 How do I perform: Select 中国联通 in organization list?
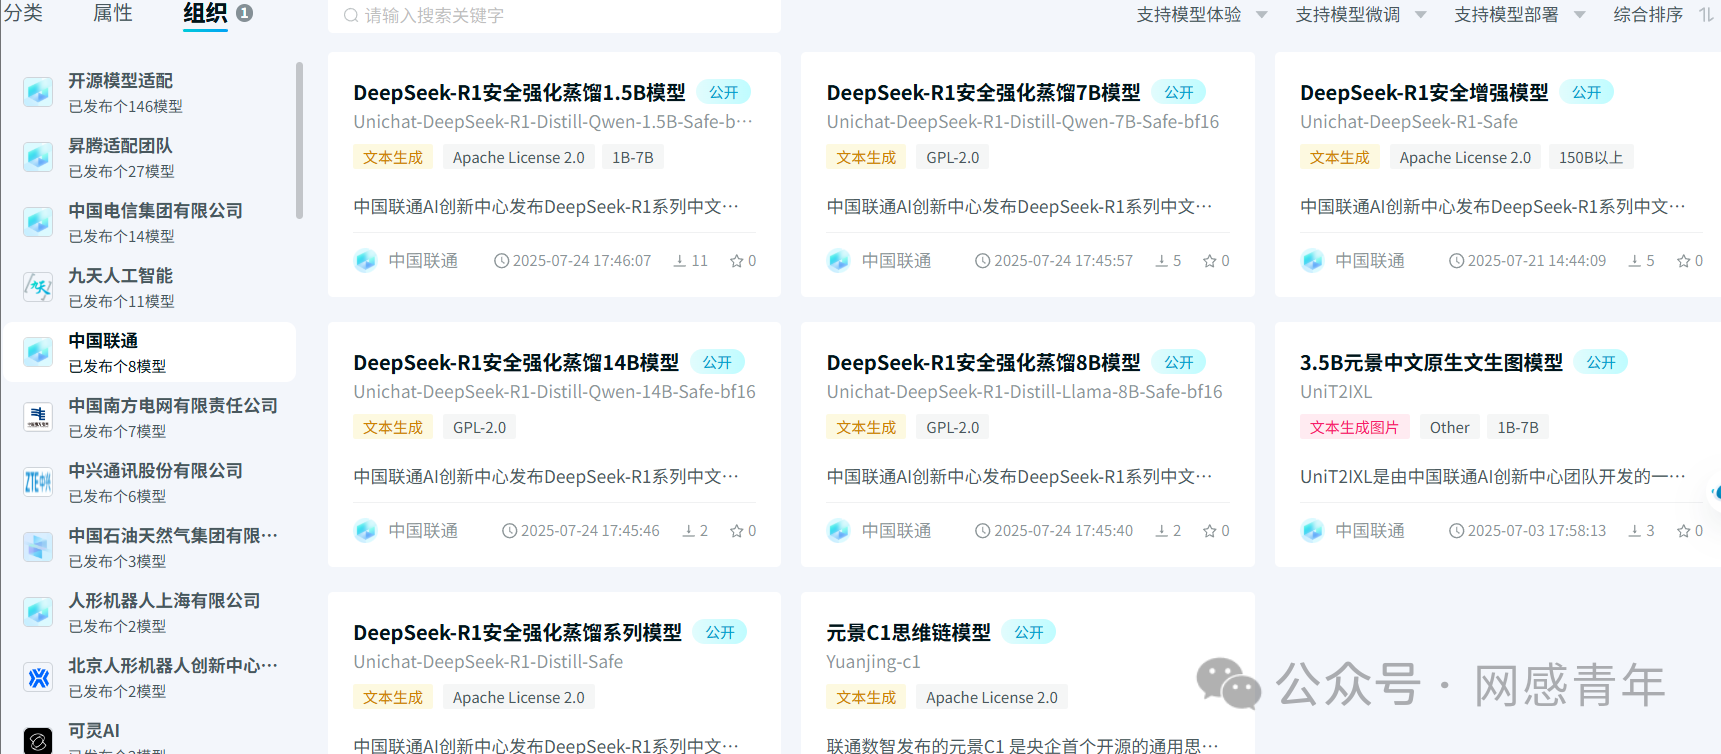coord(149,352)
